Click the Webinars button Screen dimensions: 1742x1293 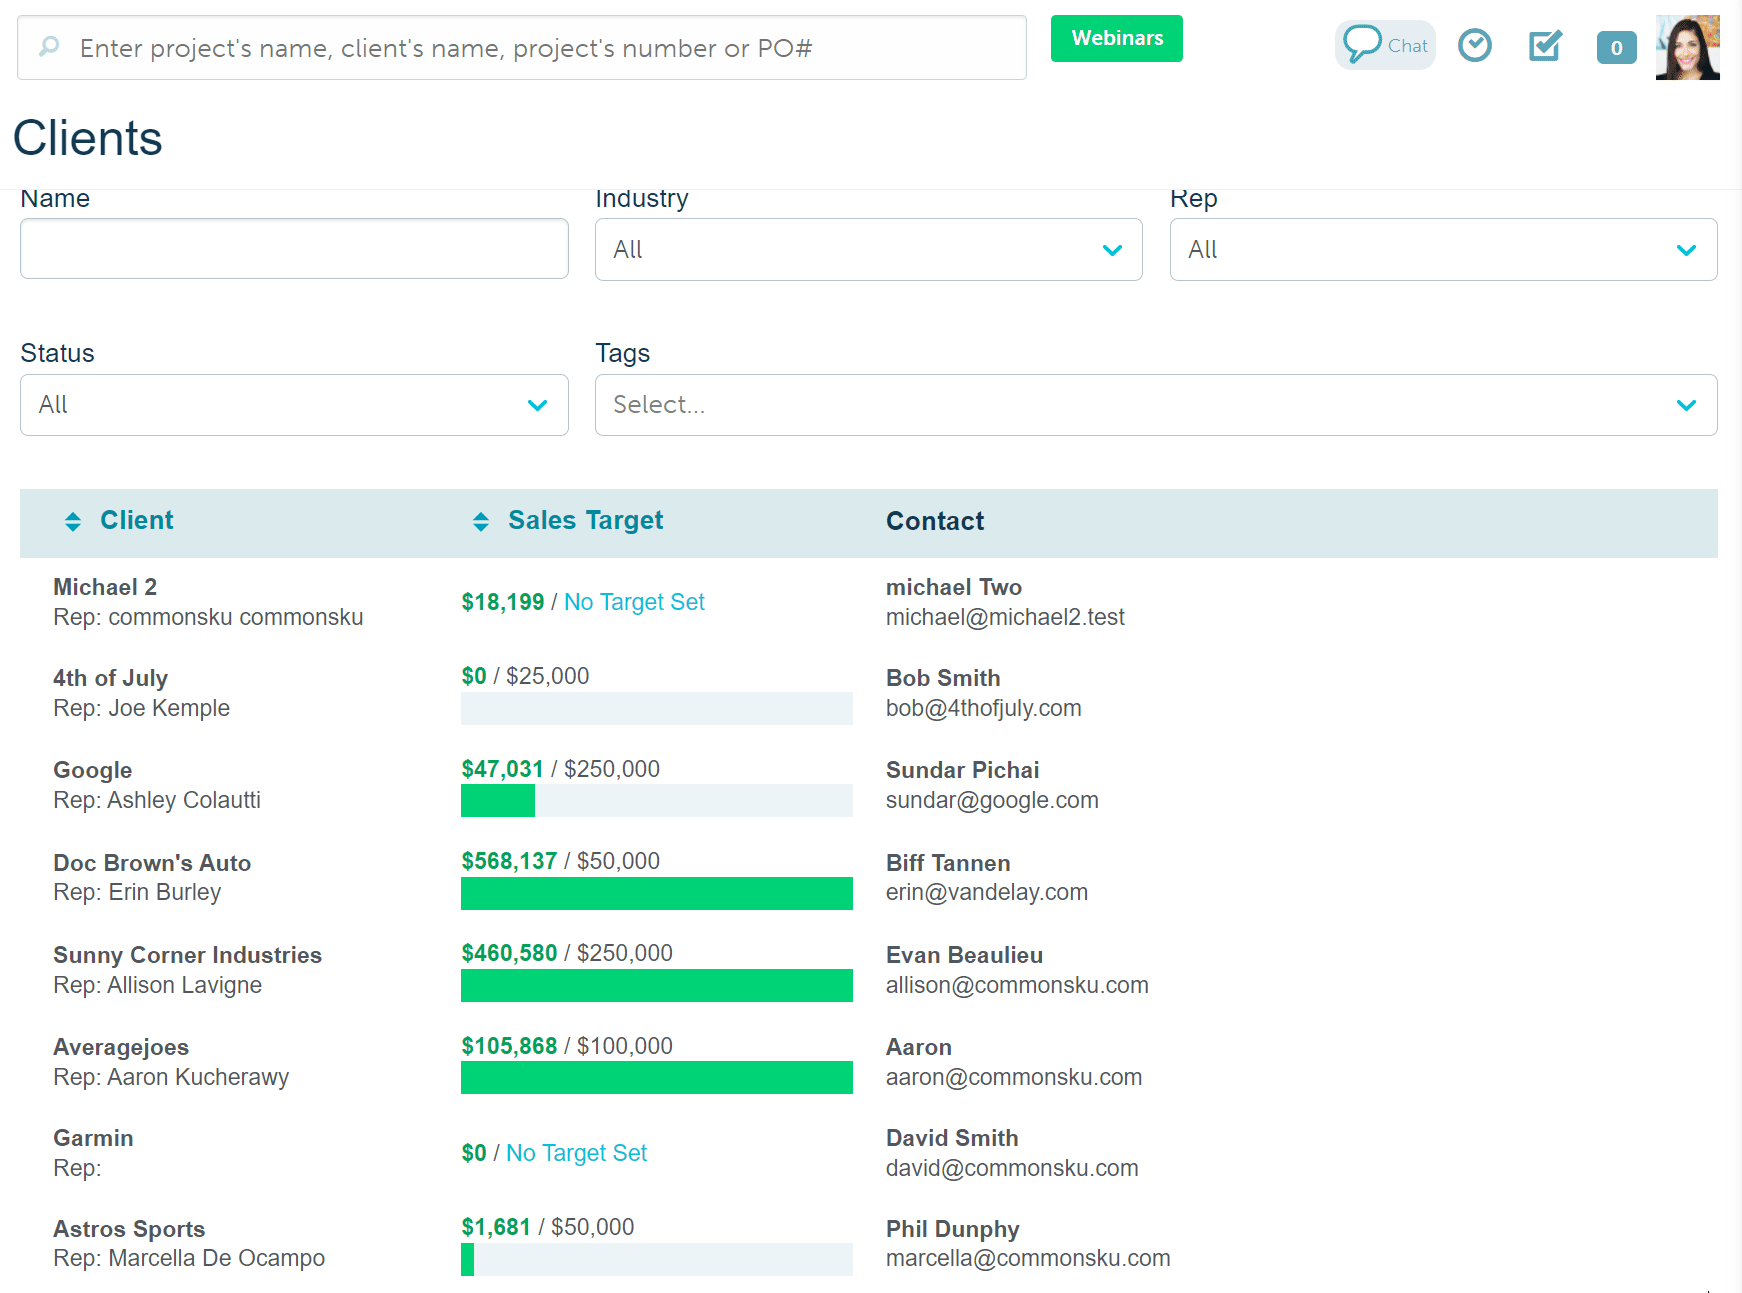point(1116,38)
